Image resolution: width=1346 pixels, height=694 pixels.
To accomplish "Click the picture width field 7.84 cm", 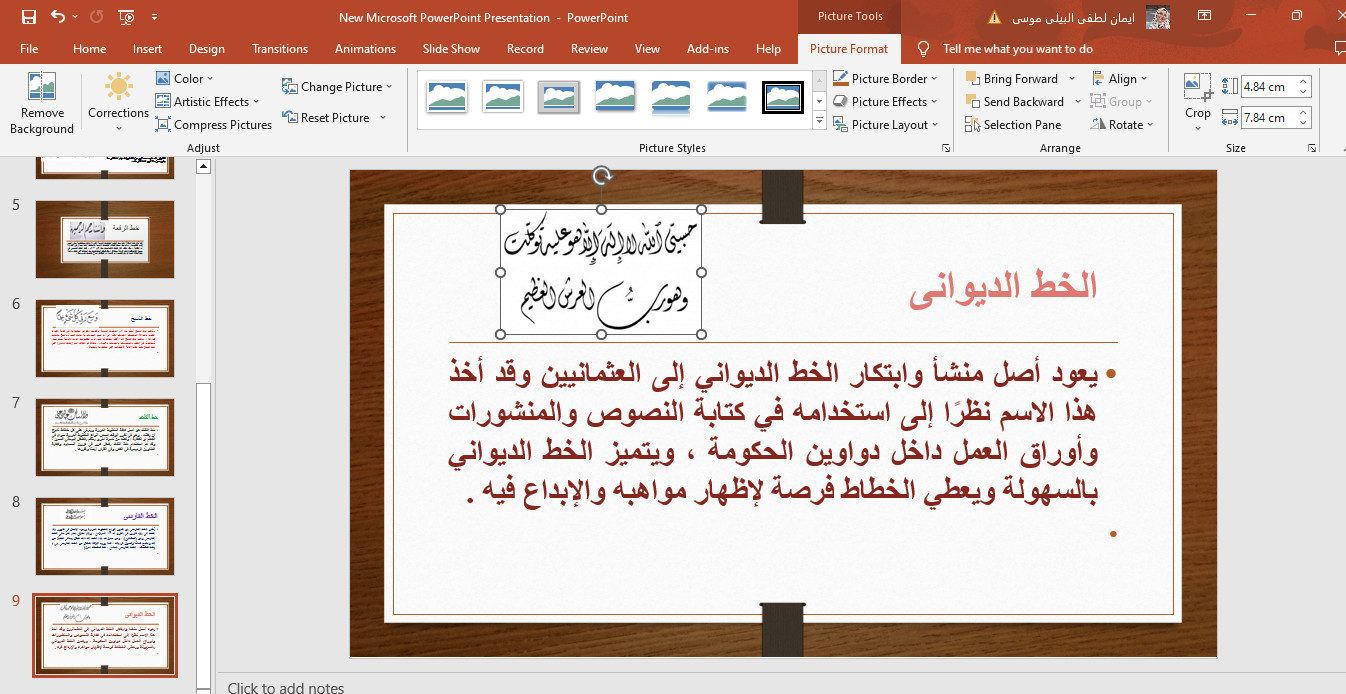I will [x=1267, y=117].
